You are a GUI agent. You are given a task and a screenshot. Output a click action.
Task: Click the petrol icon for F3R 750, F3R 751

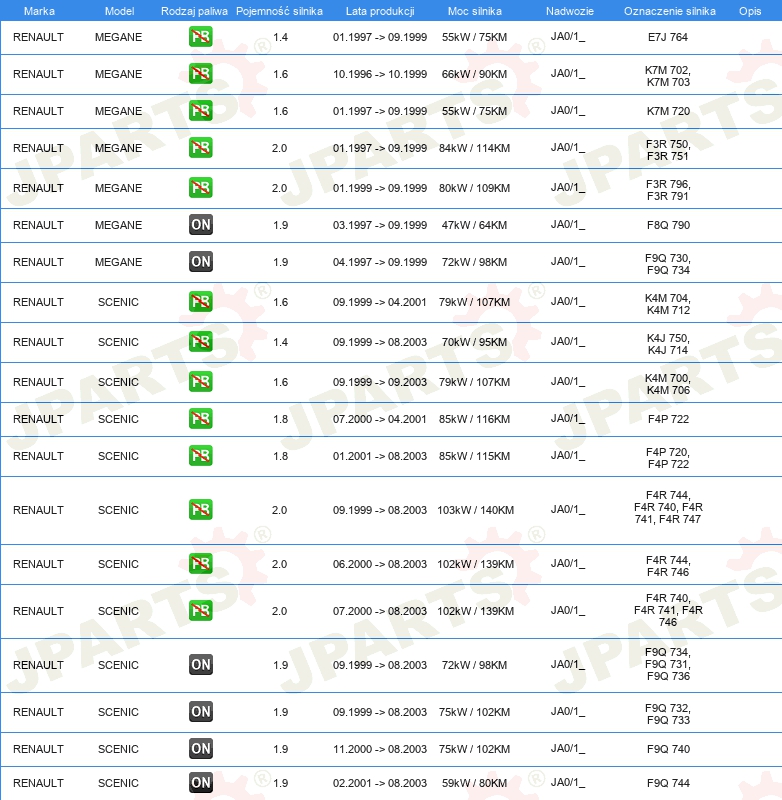[x=200, y=148]
